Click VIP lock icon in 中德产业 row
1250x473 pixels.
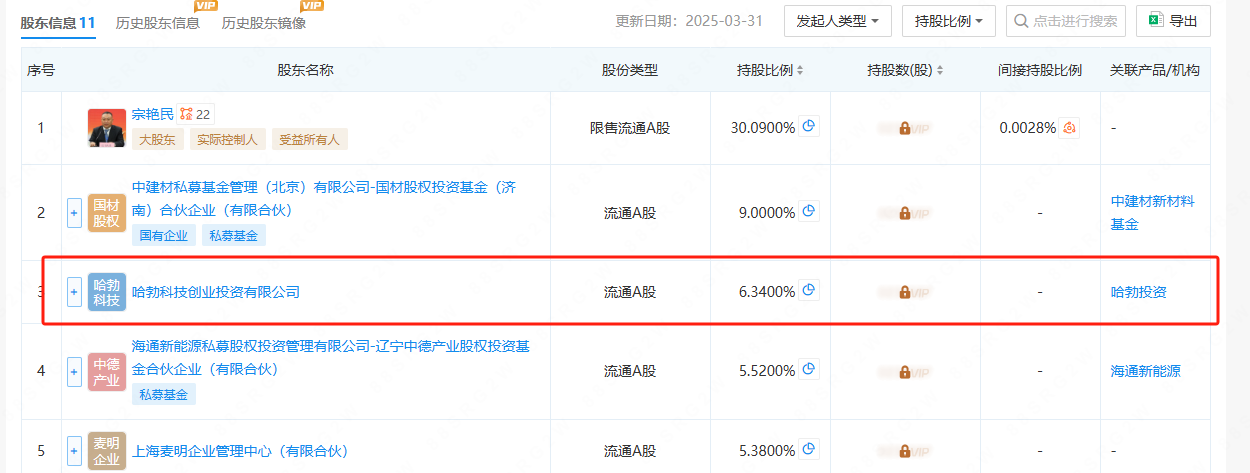click(904, 371)
